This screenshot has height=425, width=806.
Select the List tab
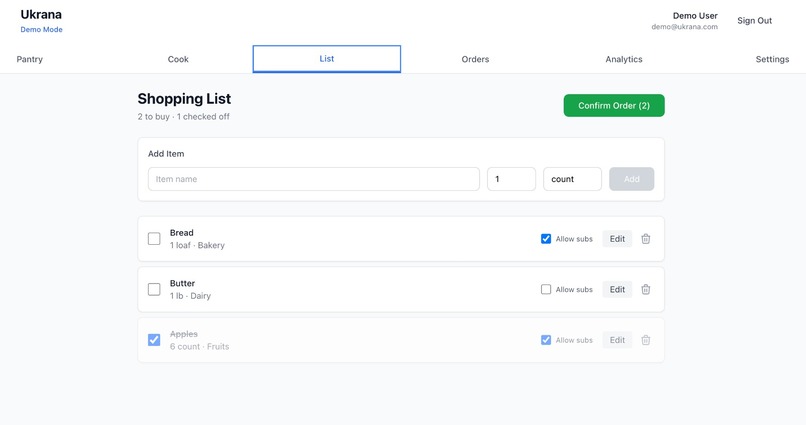click(x=326, y=59)
